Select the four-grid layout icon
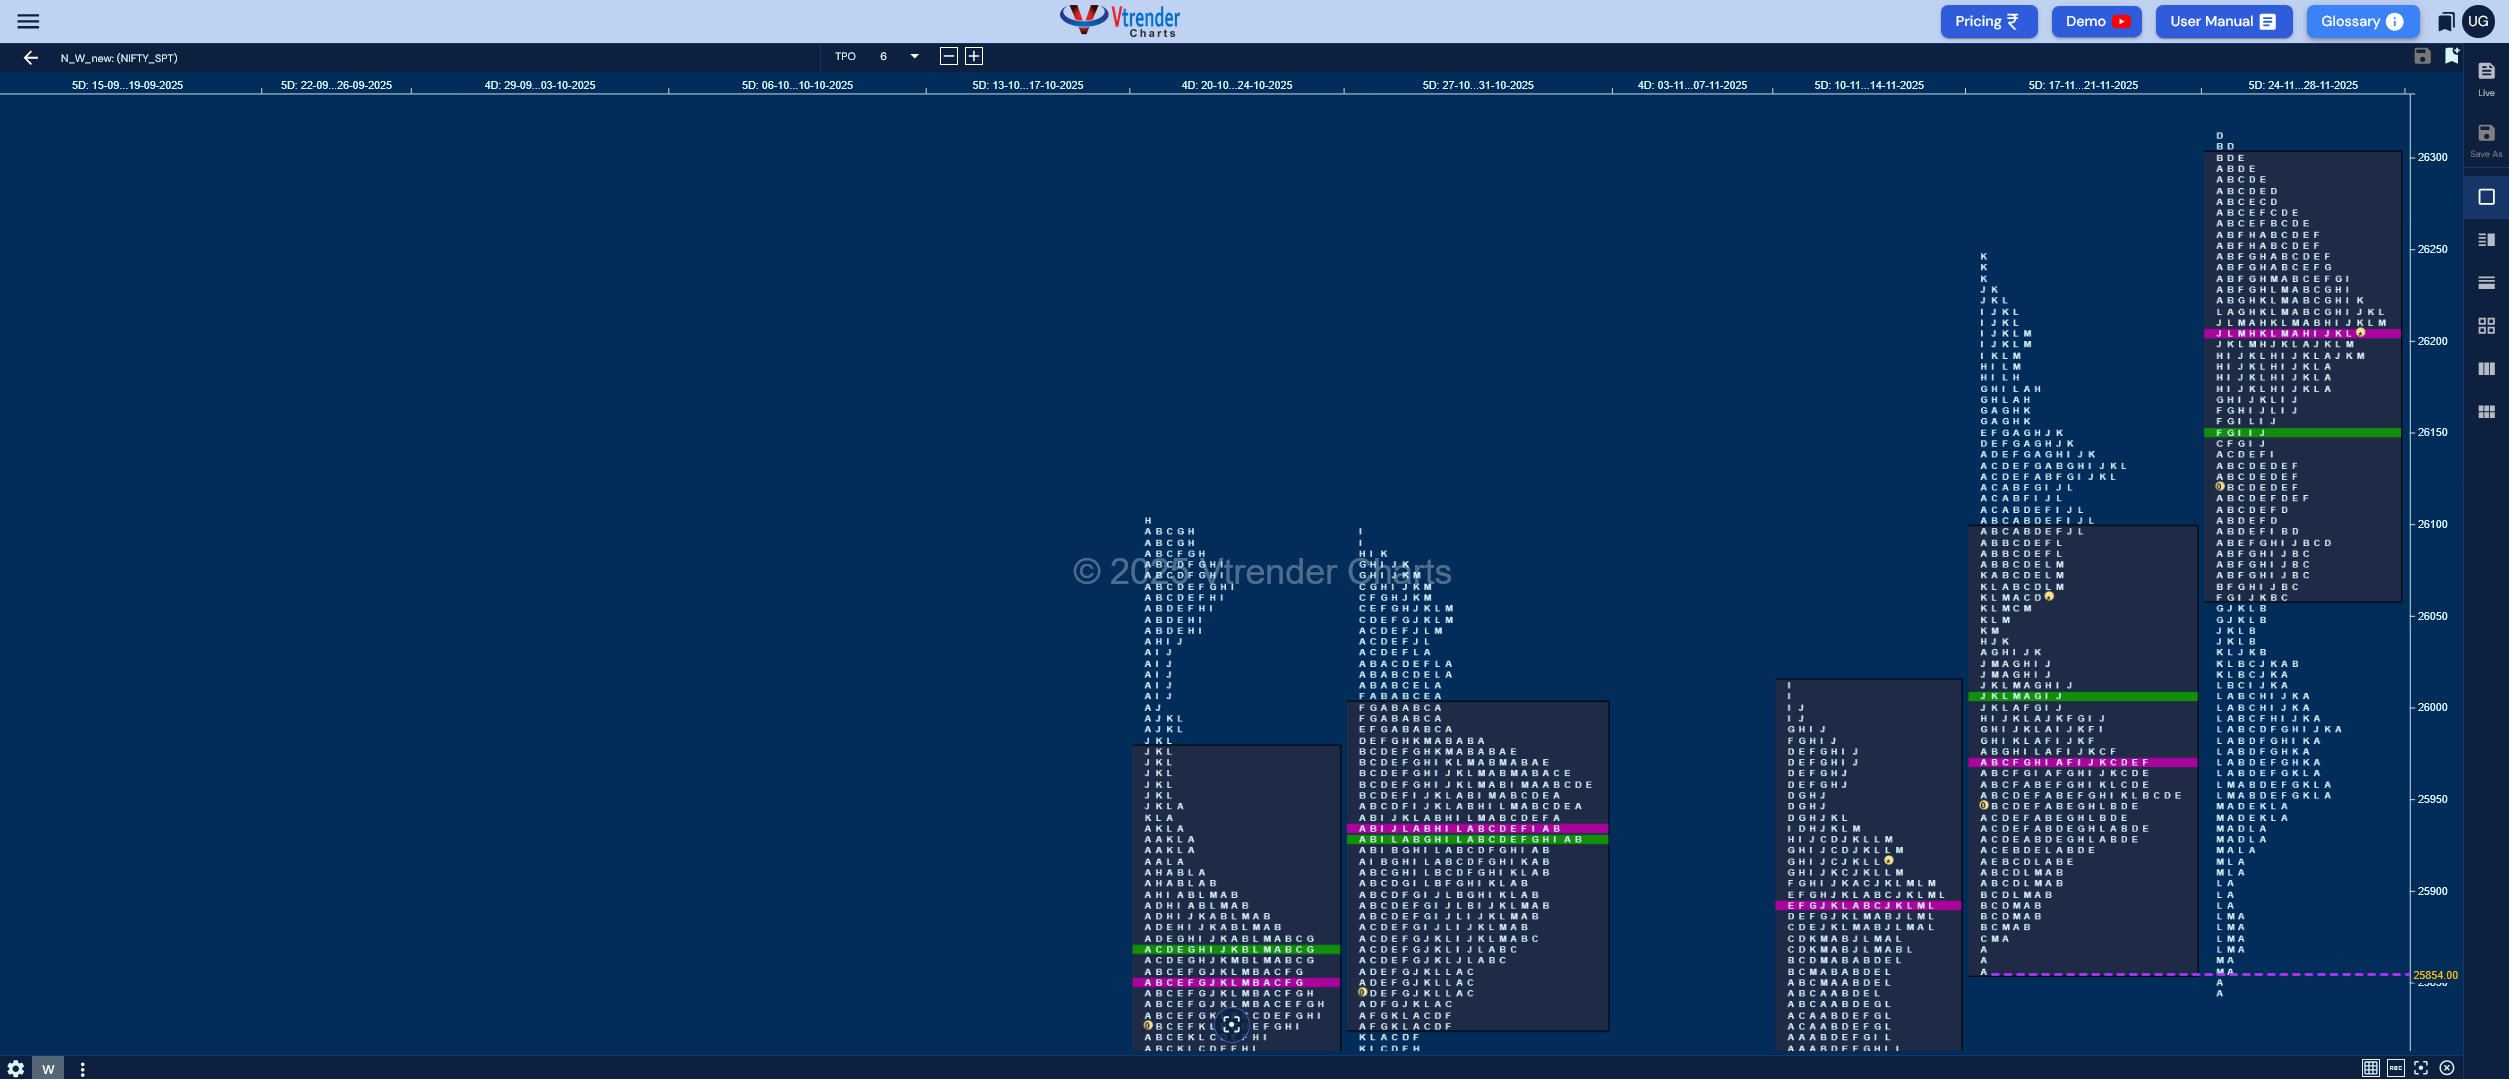 [x=2486, y=326]
